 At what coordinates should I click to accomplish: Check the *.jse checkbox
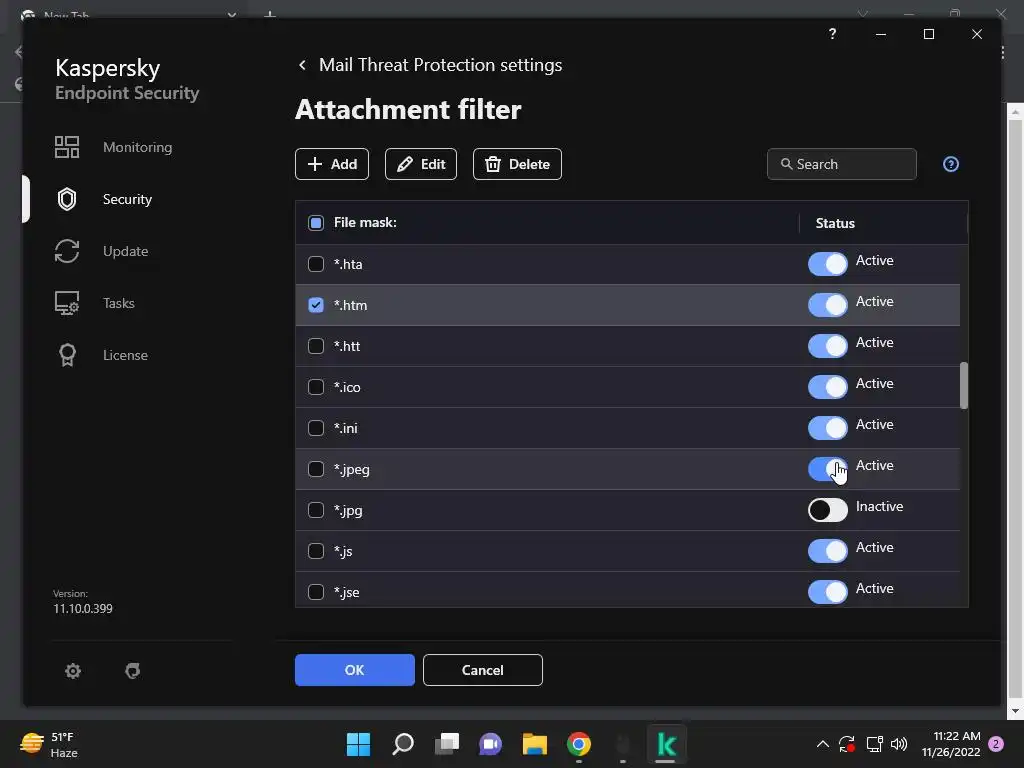pos(316,592)
